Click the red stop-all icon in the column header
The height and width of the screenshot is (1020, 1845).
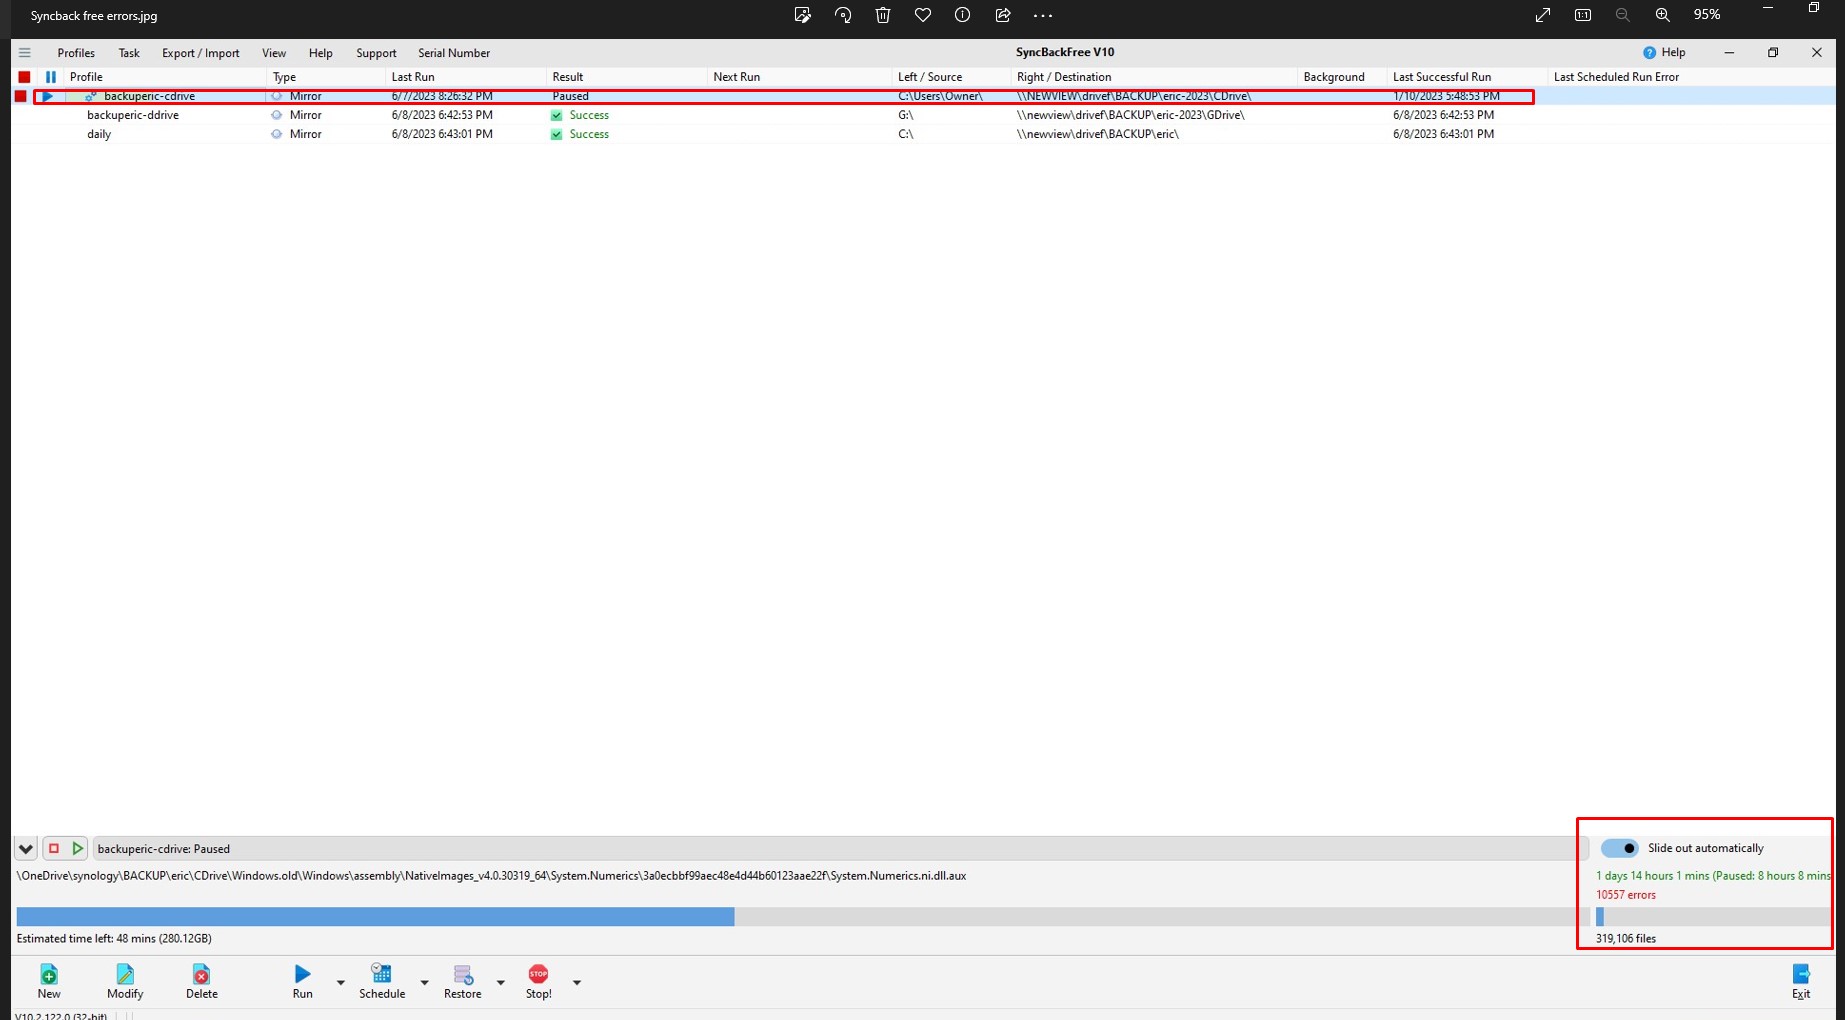[x=24, y=77]
